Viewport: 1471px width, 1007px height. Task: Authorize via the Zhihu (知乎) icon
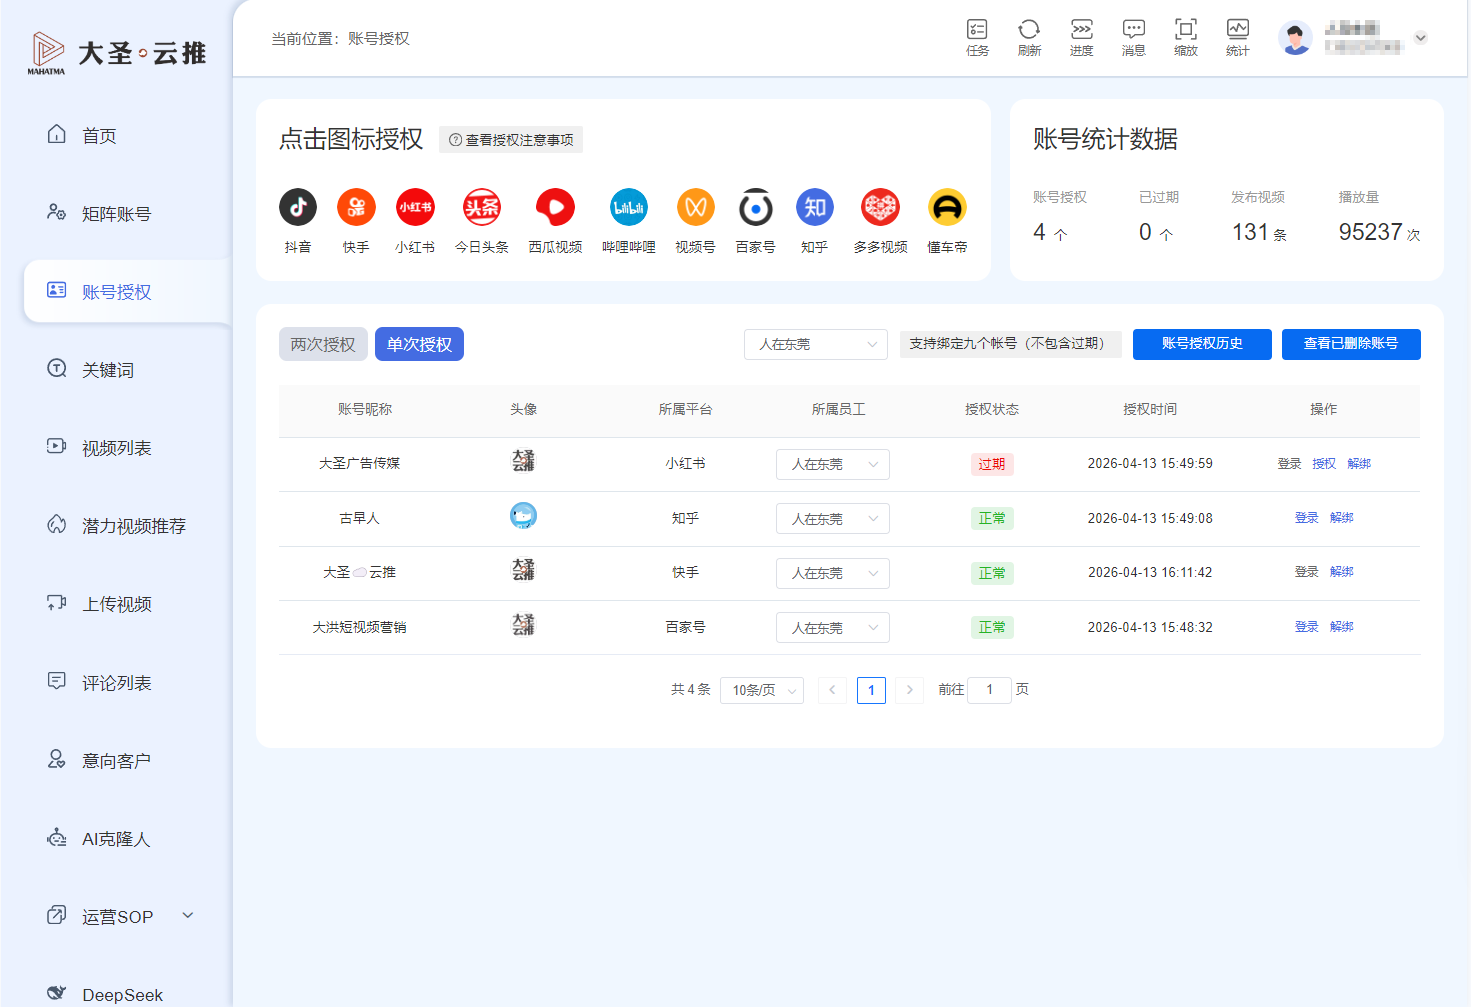pos(814,207)
